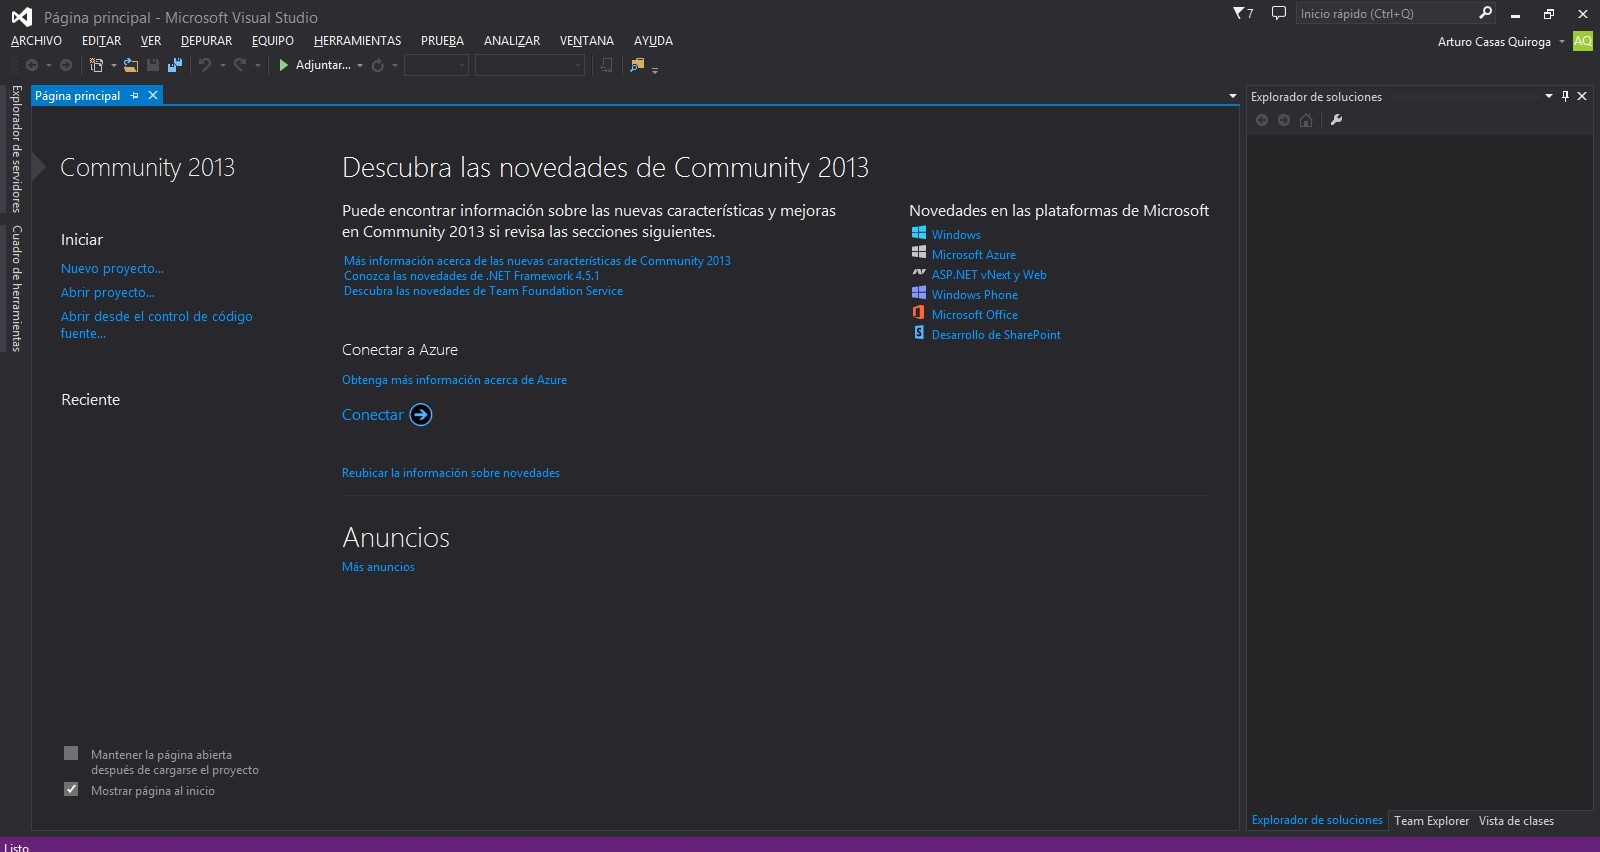Click the Solution Explorer wrench properties icon
The height and width of the screenshot is (852, 1600).
point(1336,120)
